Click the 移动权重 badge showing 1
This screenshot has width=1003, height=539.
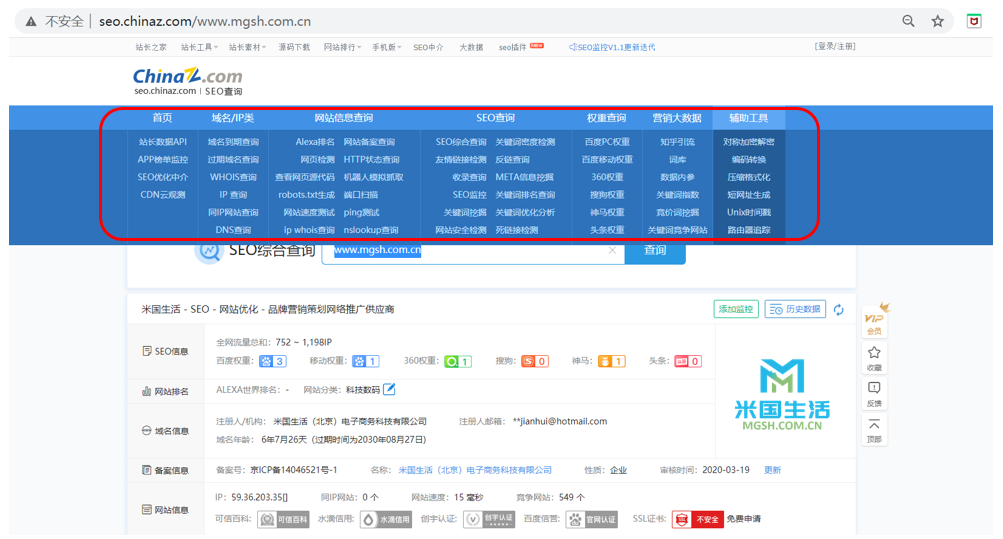pos(365,361)
